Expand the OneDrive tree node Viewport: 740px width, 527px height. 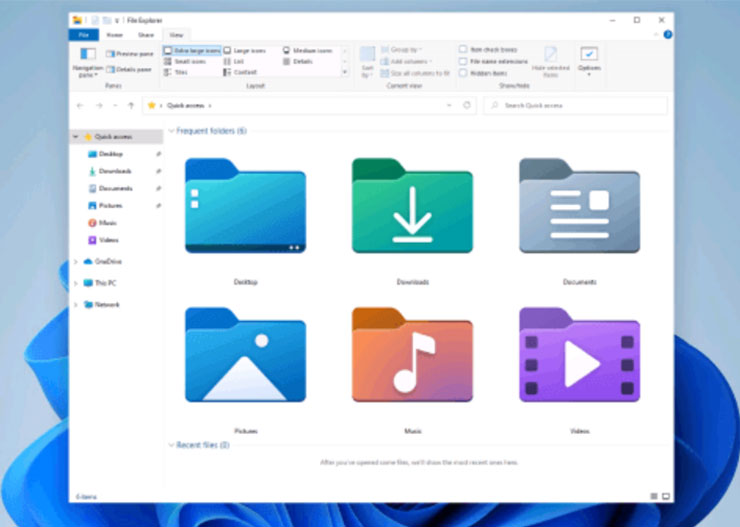[x=76, y=261]
